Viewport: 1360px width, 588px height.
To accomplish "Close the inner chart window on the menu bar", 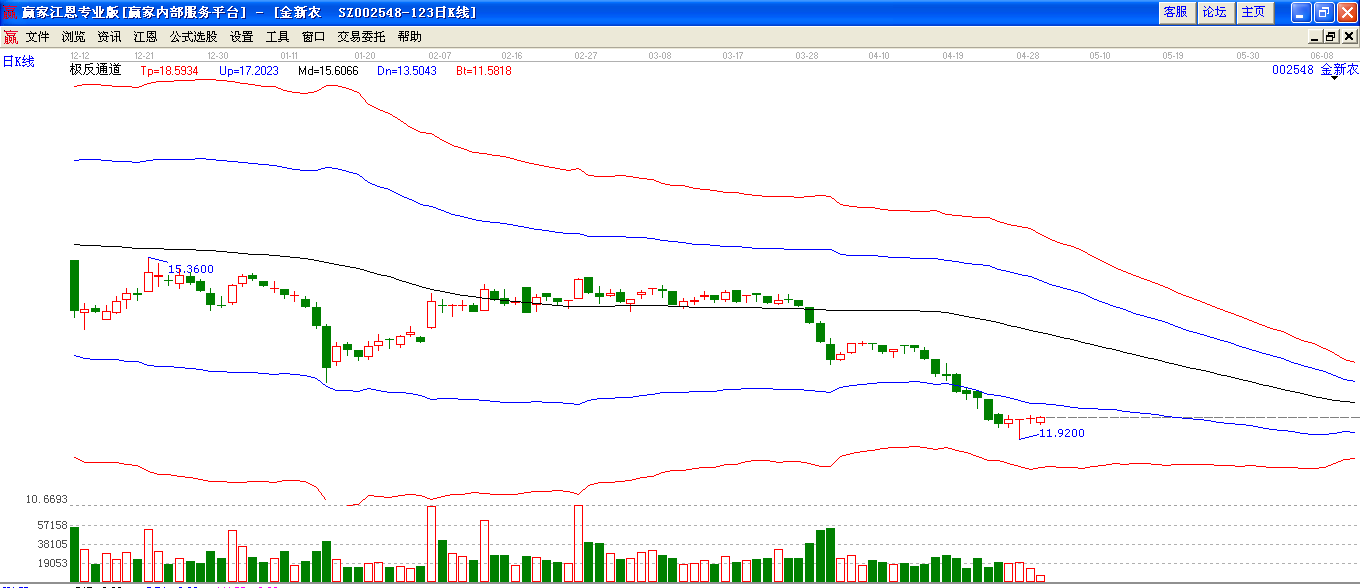I will 1349,37.
